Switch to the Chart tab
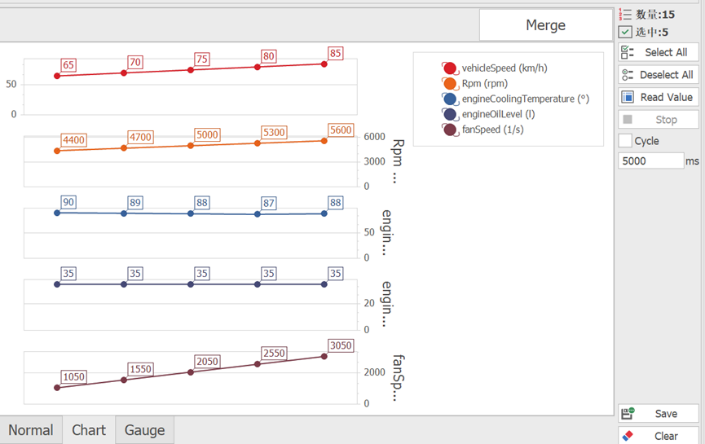 (x=89, y=430)
